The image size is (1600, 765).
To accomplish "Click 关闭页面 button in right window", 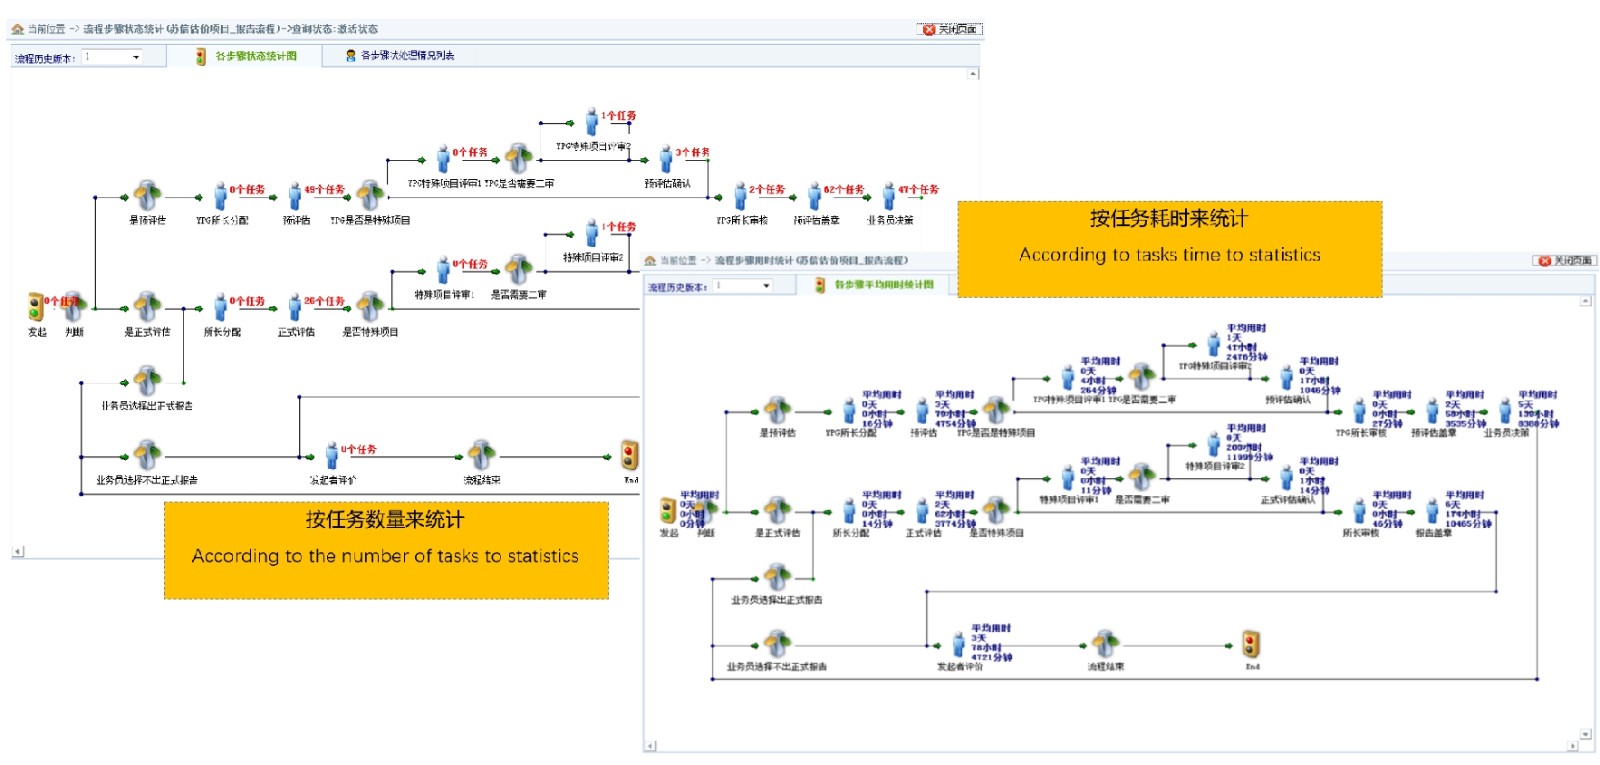I will click(1564, 260).
